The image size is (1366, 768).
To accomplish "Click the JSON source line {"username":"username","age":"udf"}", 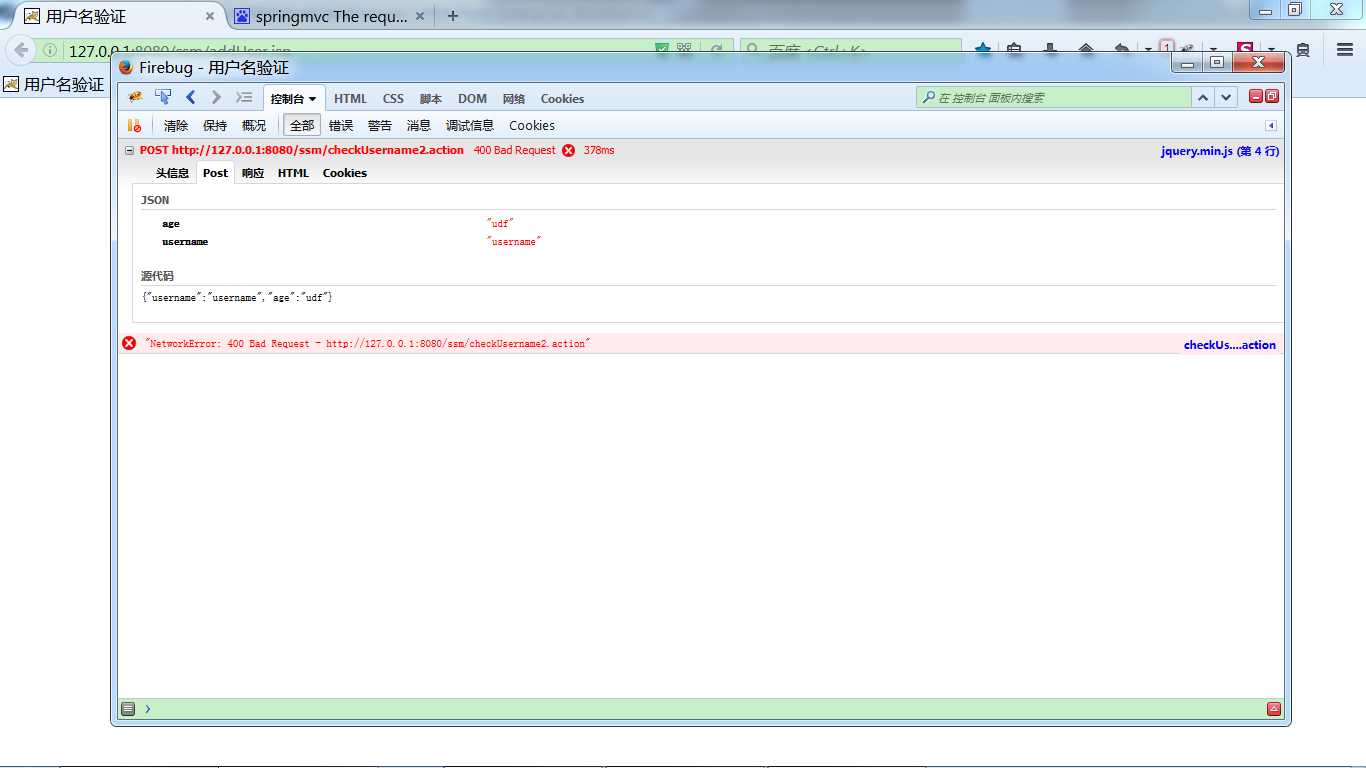I will pos(238,298).
